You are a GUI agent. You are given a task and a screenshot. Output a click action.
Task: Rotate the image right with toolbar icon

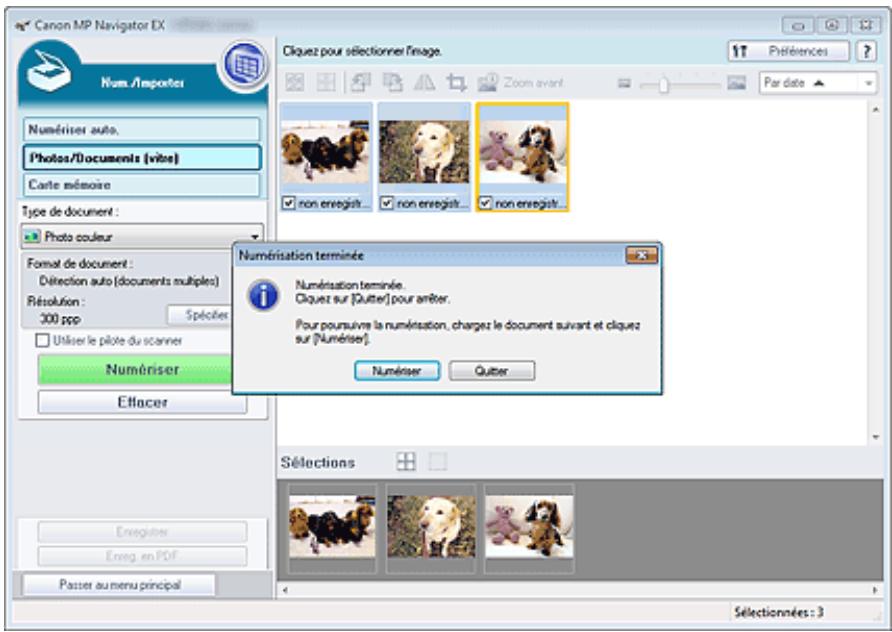tap(393, 83)
